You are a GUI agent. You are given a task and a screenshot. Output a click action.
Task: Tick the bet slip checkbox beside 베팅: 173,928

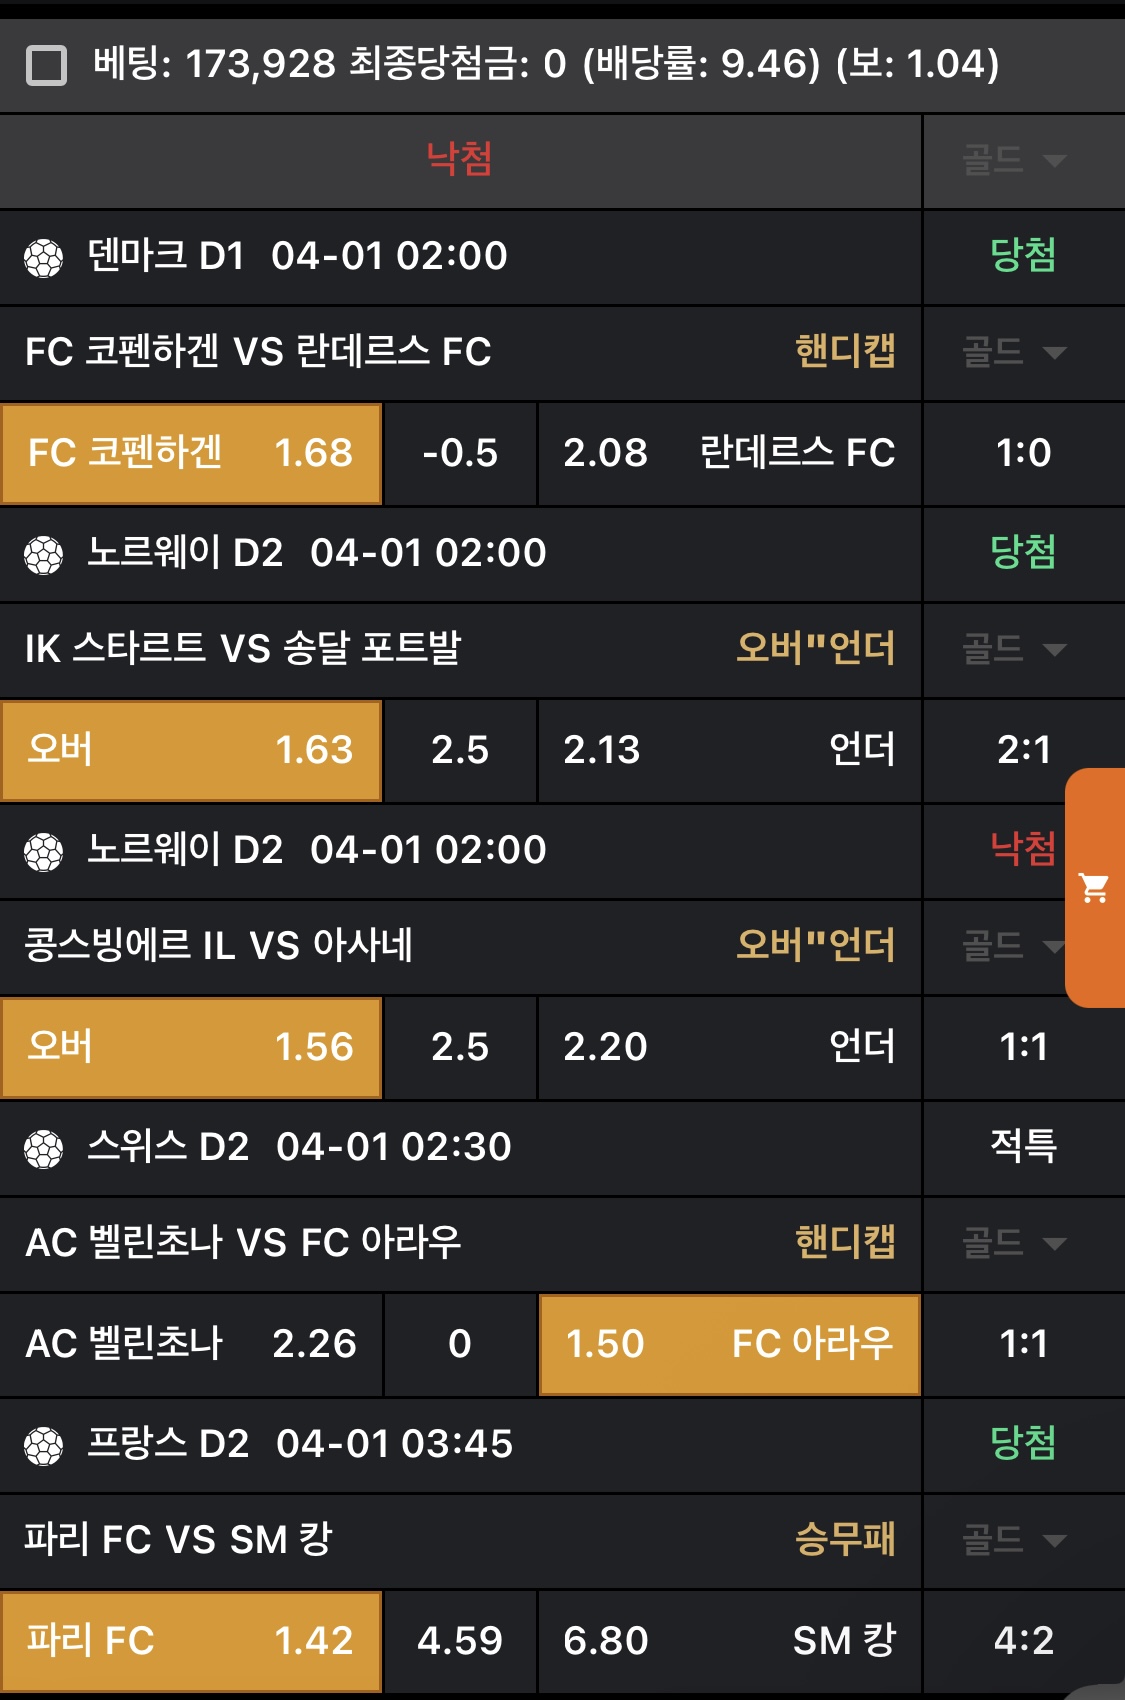[x=46, y=66]
